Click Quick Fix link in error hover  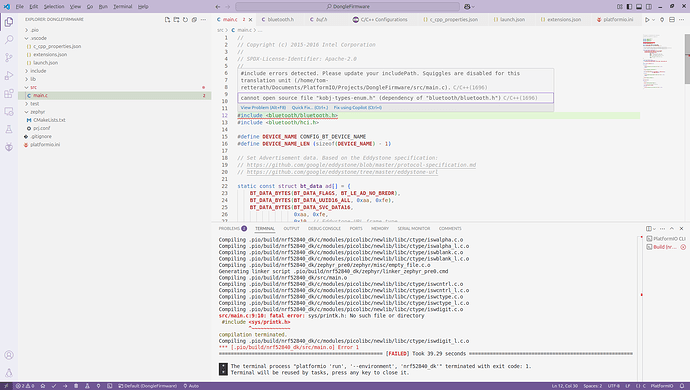(309, 107)
